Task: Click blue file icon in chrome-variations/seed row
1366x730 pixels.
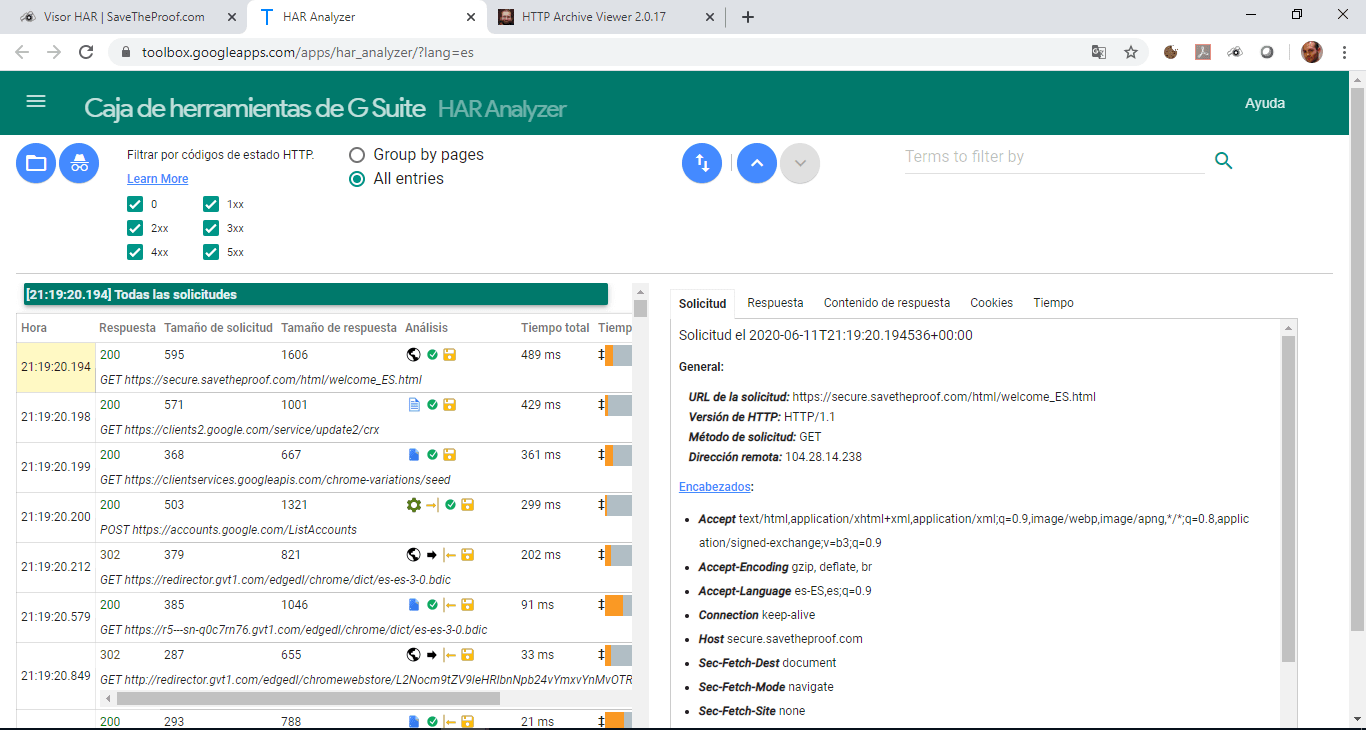Action: [x=414, y=454]
